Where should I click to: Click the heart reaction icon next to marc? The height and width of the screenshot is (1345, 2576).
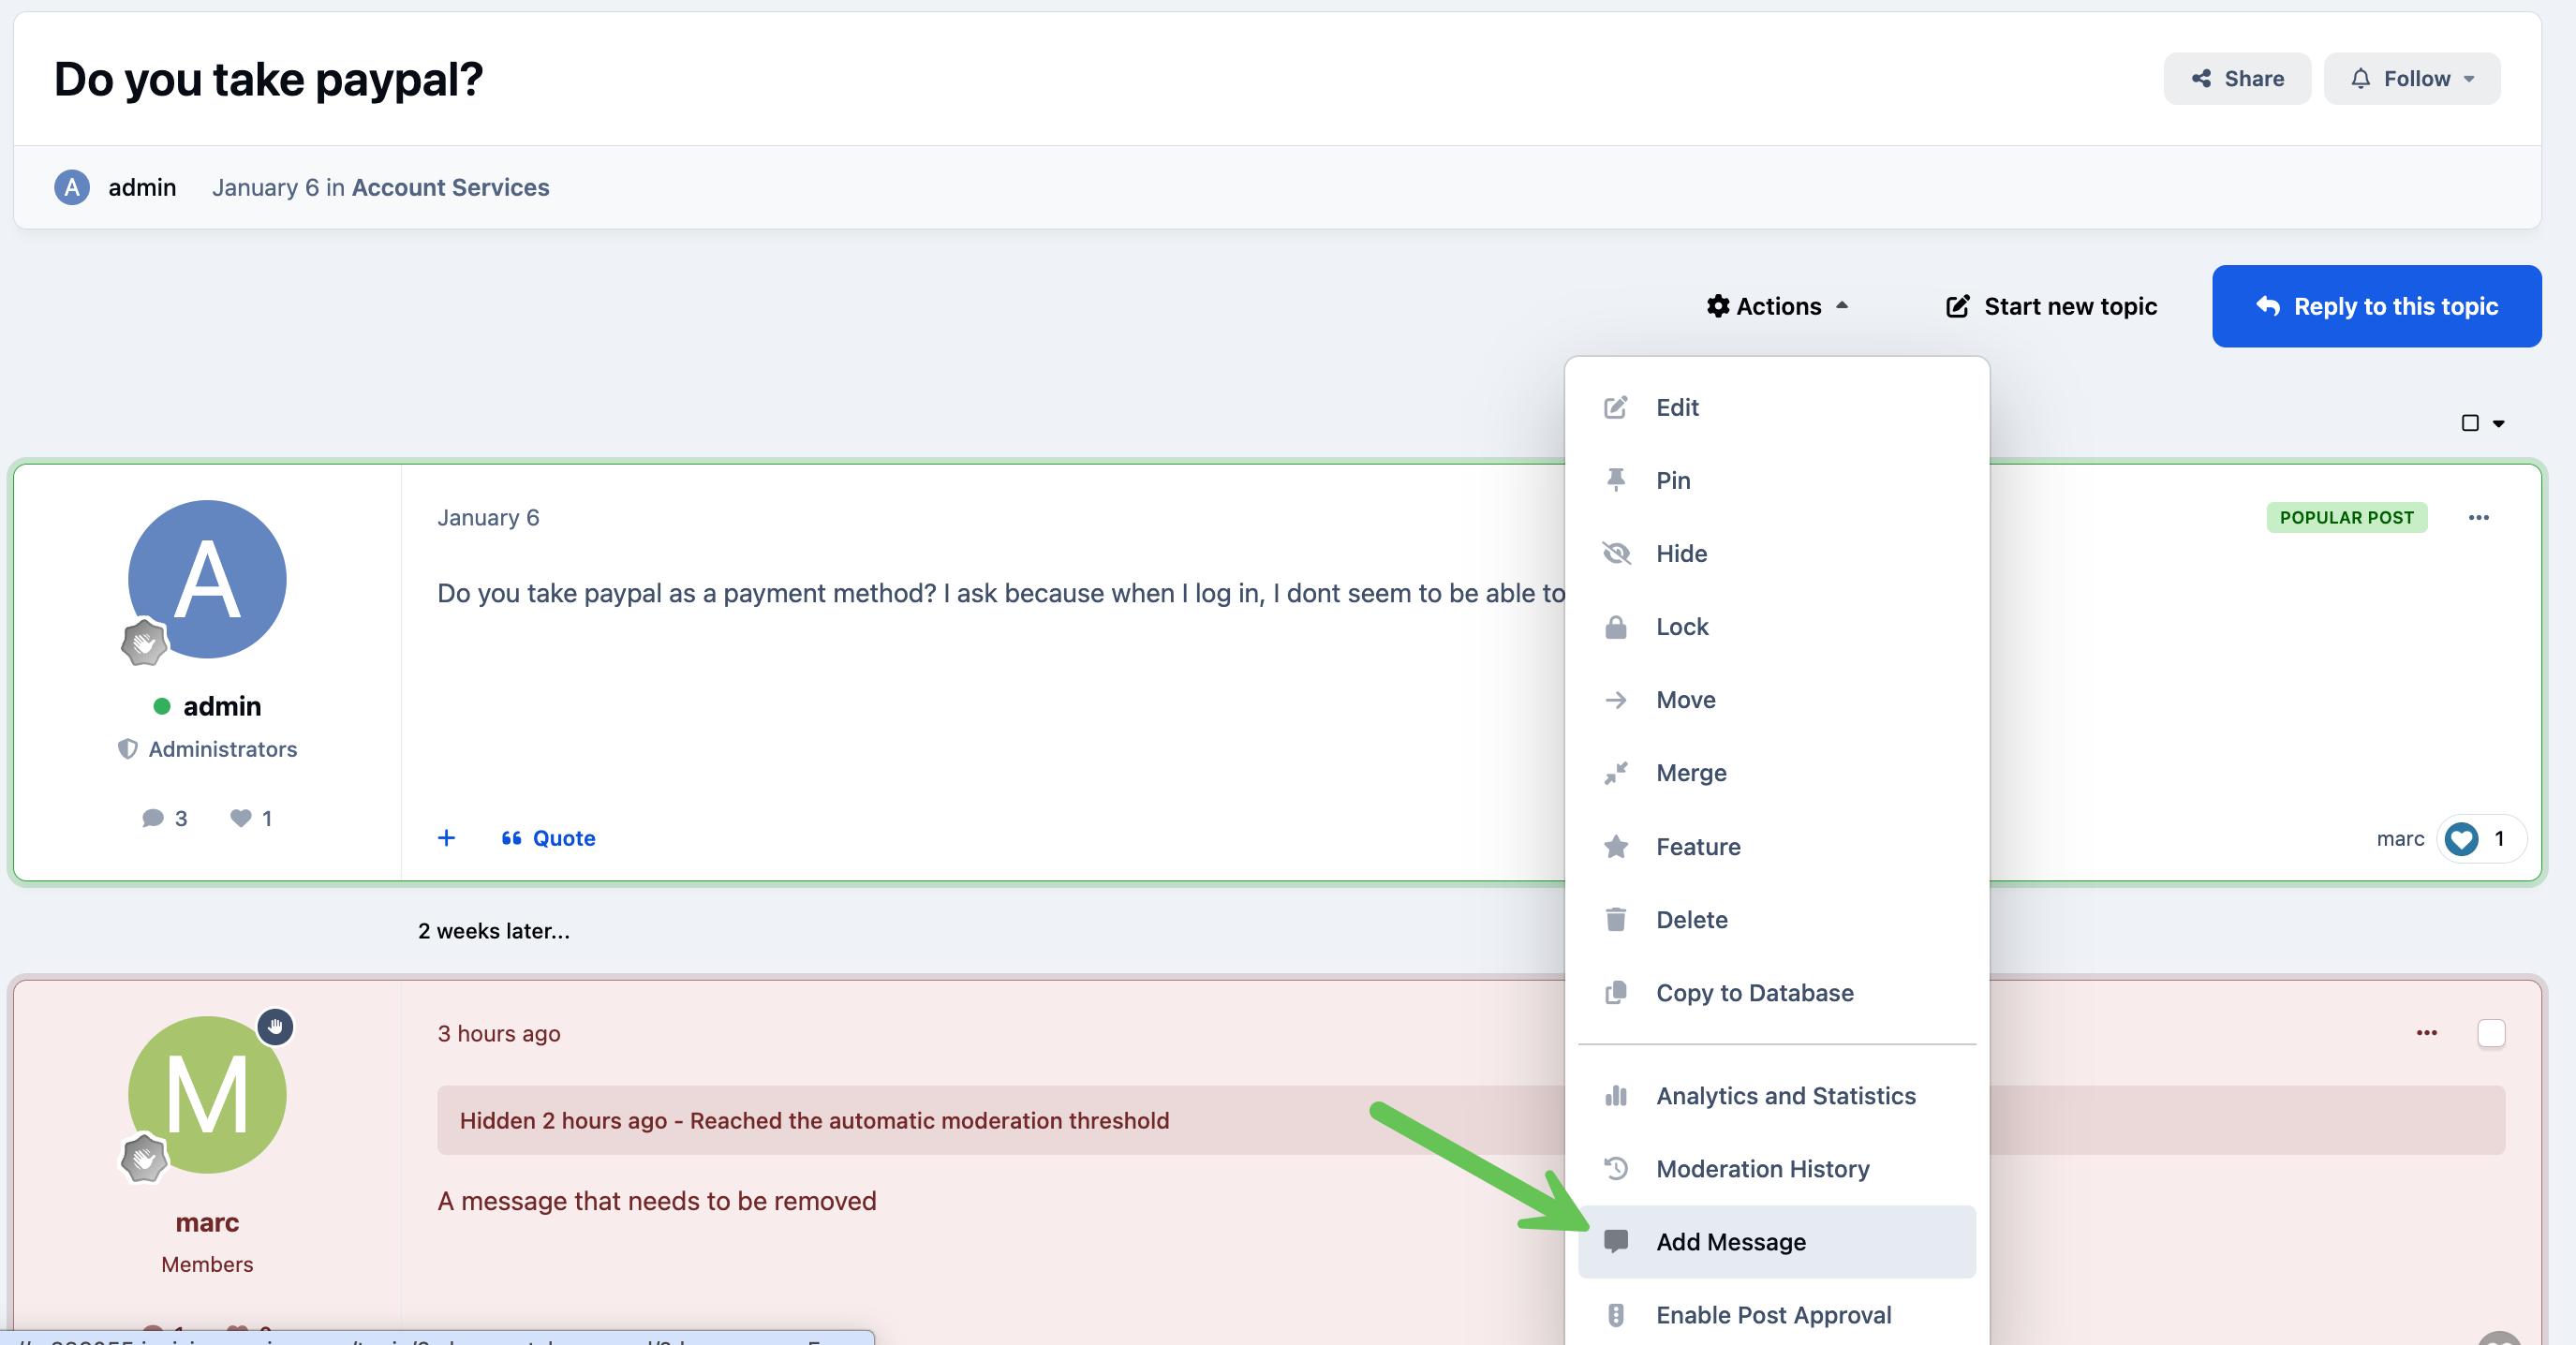[x=2461, y=838]
